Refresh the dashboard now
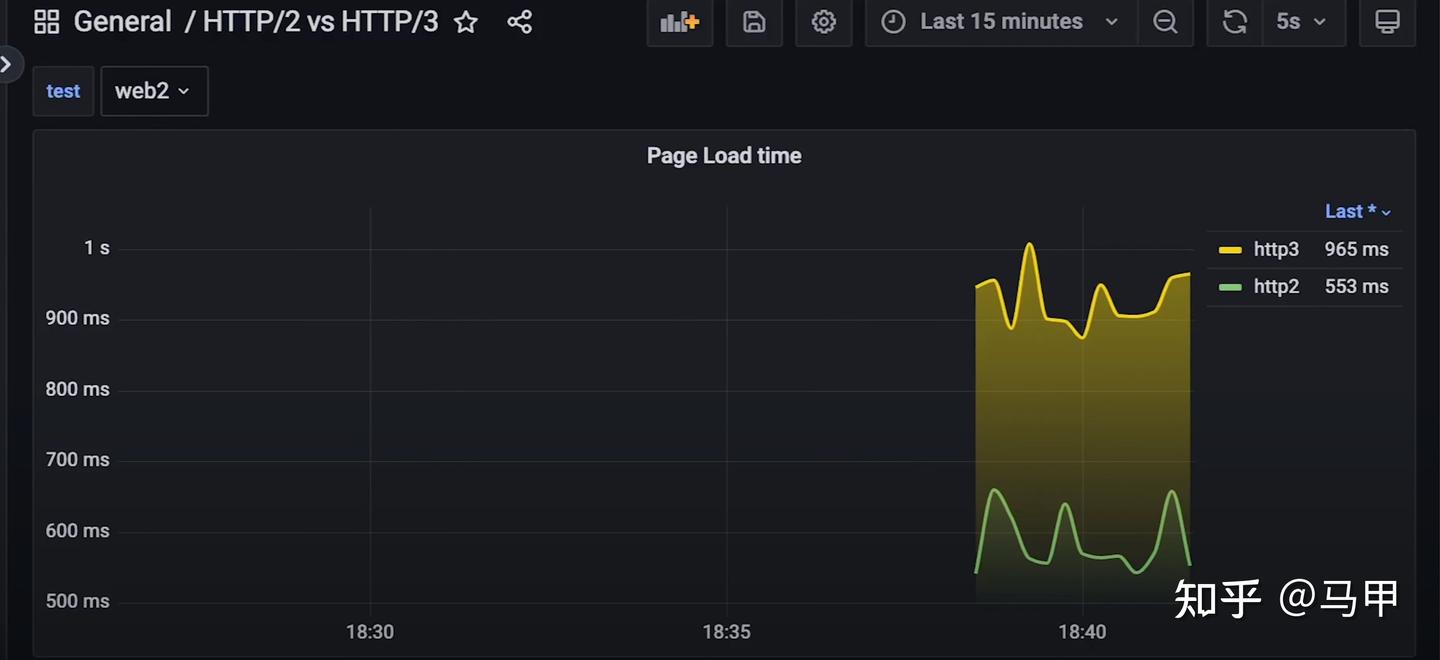1440x660 pixels. (1235, 22)
